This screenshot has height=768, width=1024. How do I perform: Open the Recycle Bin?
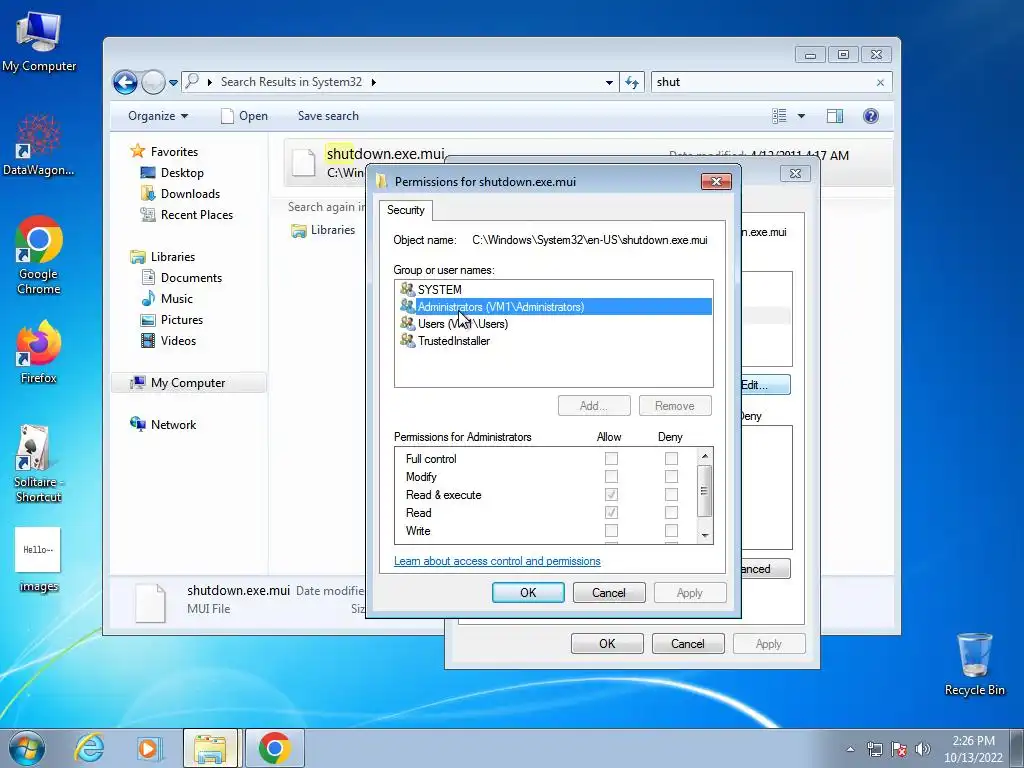click(974, 664)
